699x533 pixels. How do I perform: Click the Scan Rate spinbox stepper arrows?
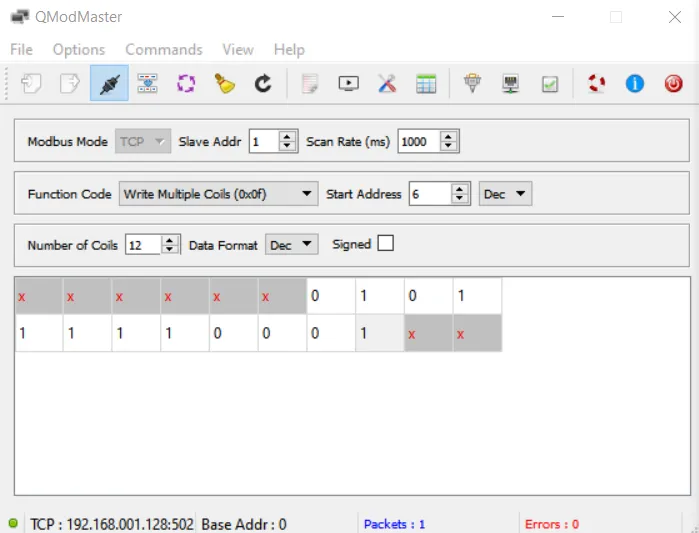pyautogui.click(x=449, y=142)
